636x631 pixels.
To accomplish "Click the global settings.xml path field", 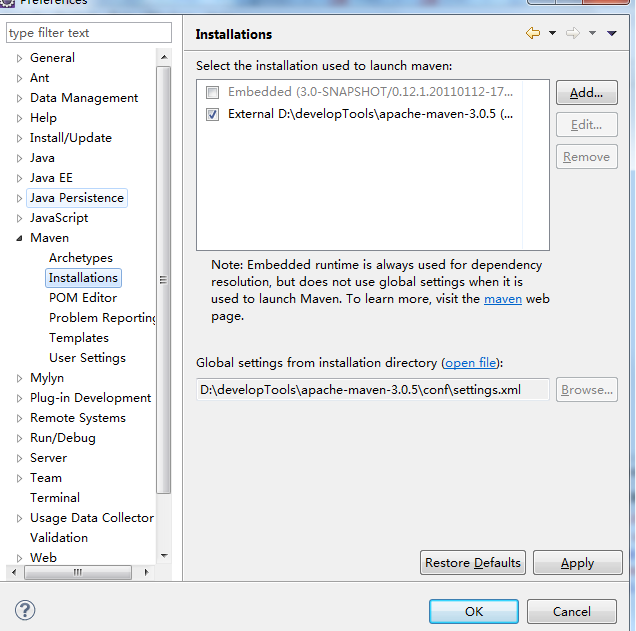I will pyautogui.click(x=373, y=390).
